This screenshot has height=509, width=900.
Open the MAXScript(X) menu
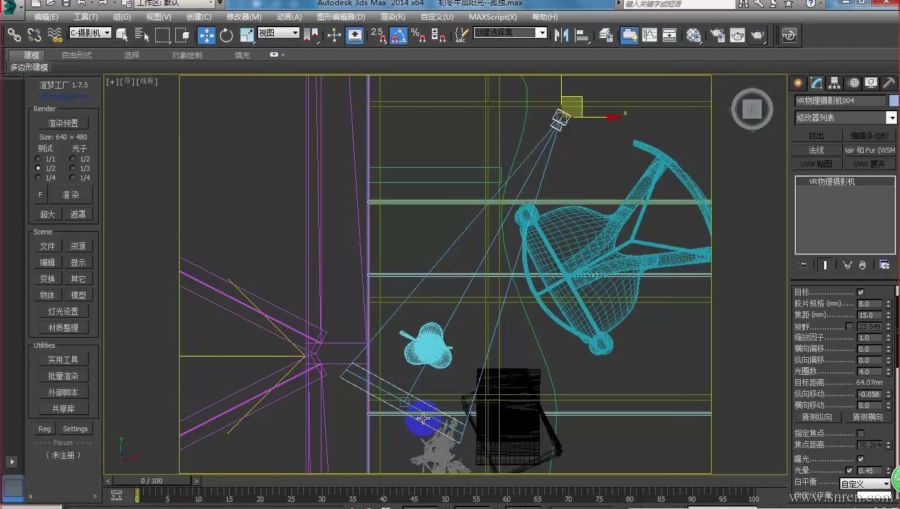tap(492, 17)
